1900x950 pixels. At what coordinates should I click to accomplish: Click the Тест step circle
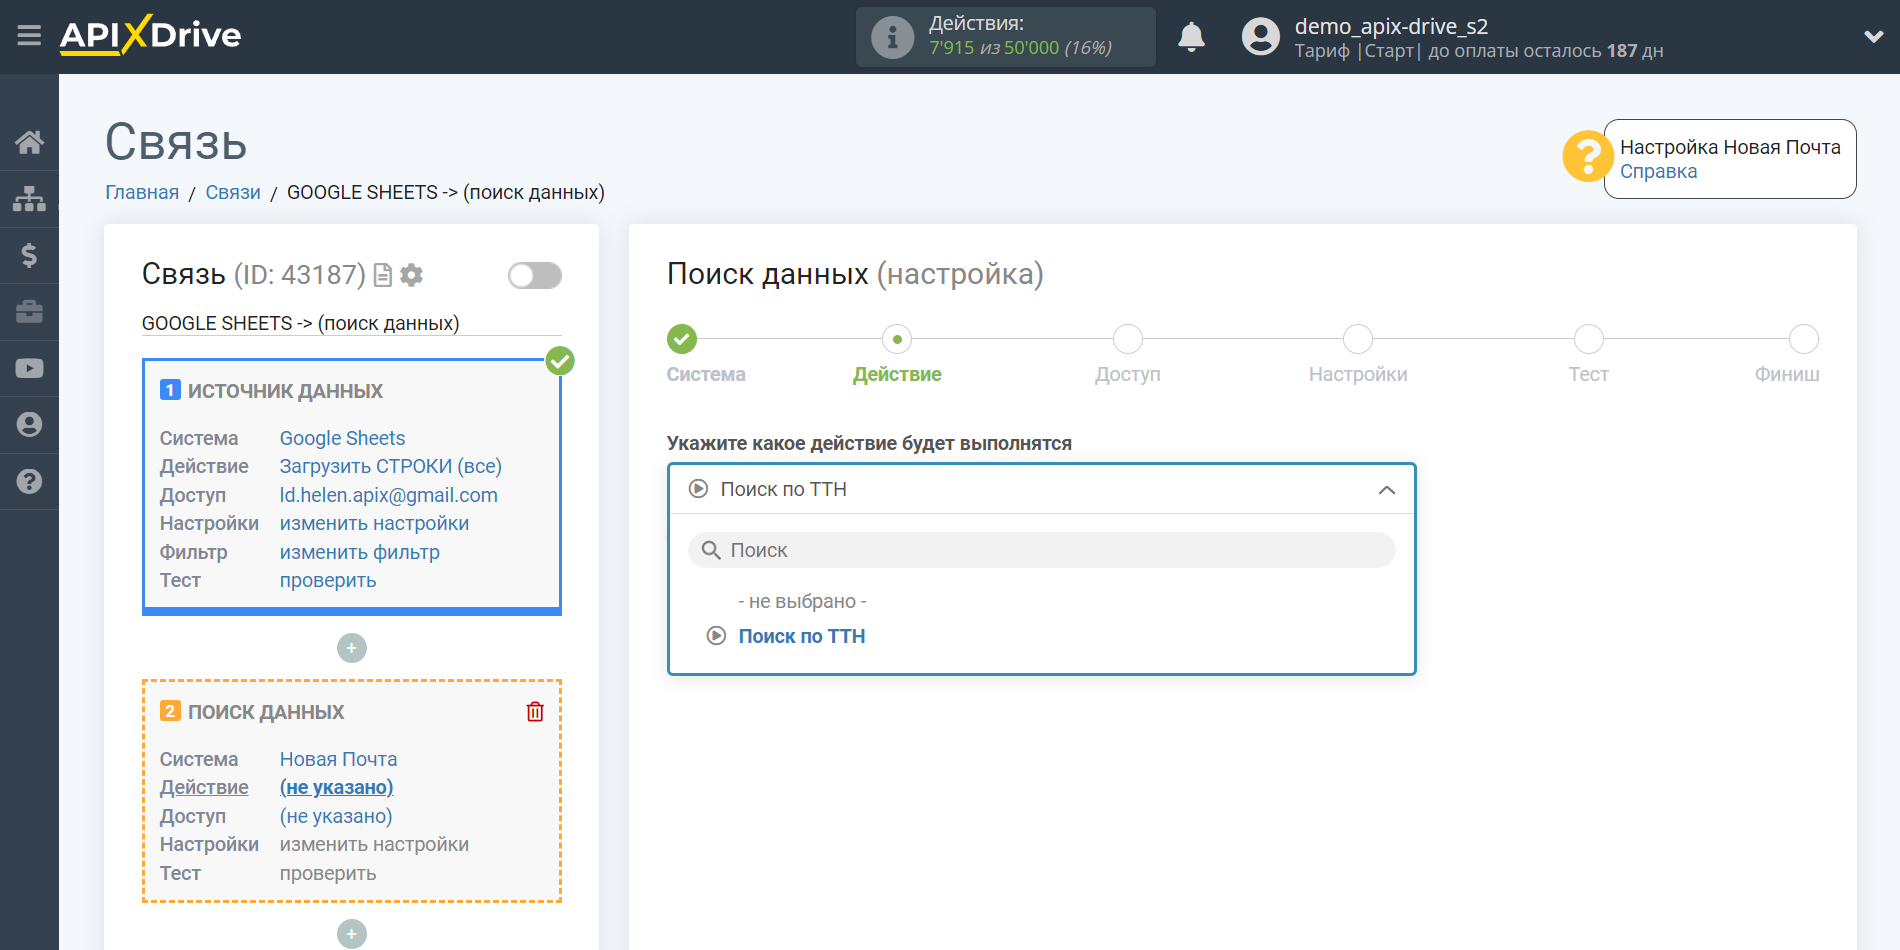(x=1588, y=339)
